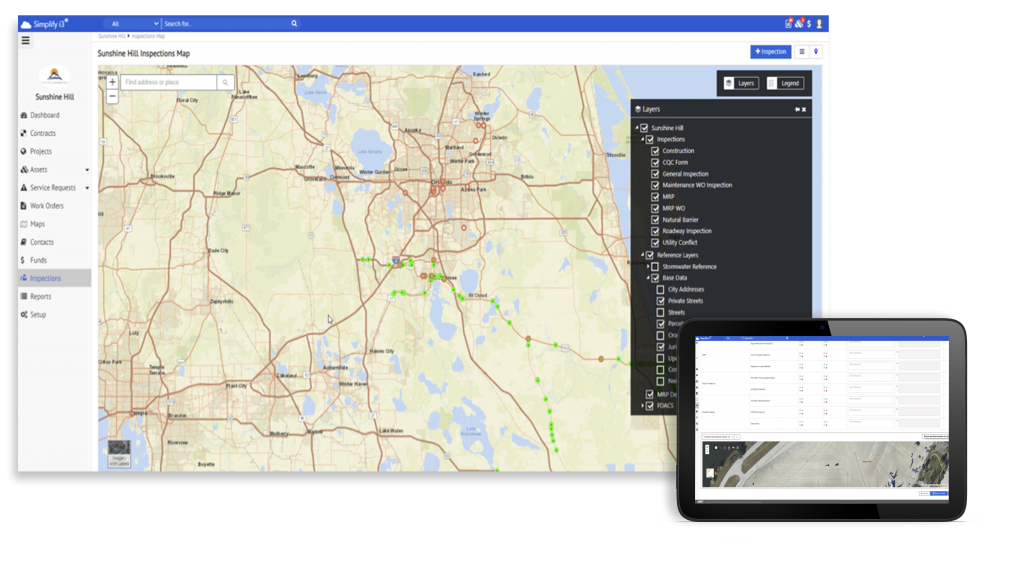The width and height of the screenshot is (1024, 583).
Task: Switch to list view icon beside Inspection button
Action: [801, 52]
